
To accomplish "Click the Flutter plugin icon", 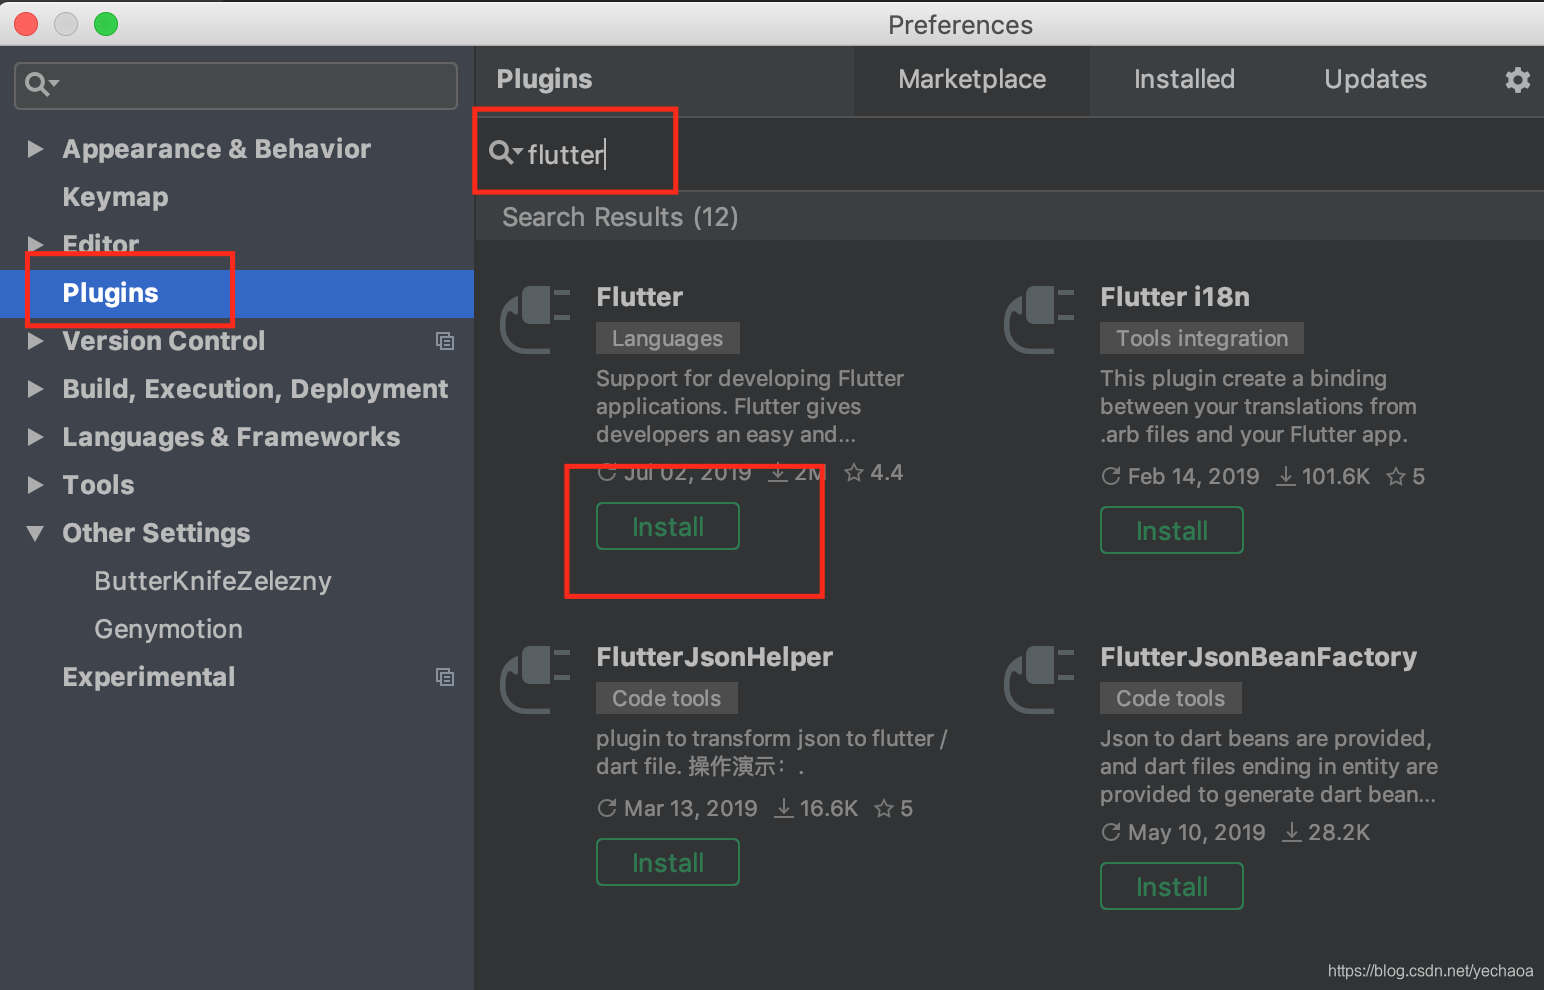I will (x=535, y=319).
